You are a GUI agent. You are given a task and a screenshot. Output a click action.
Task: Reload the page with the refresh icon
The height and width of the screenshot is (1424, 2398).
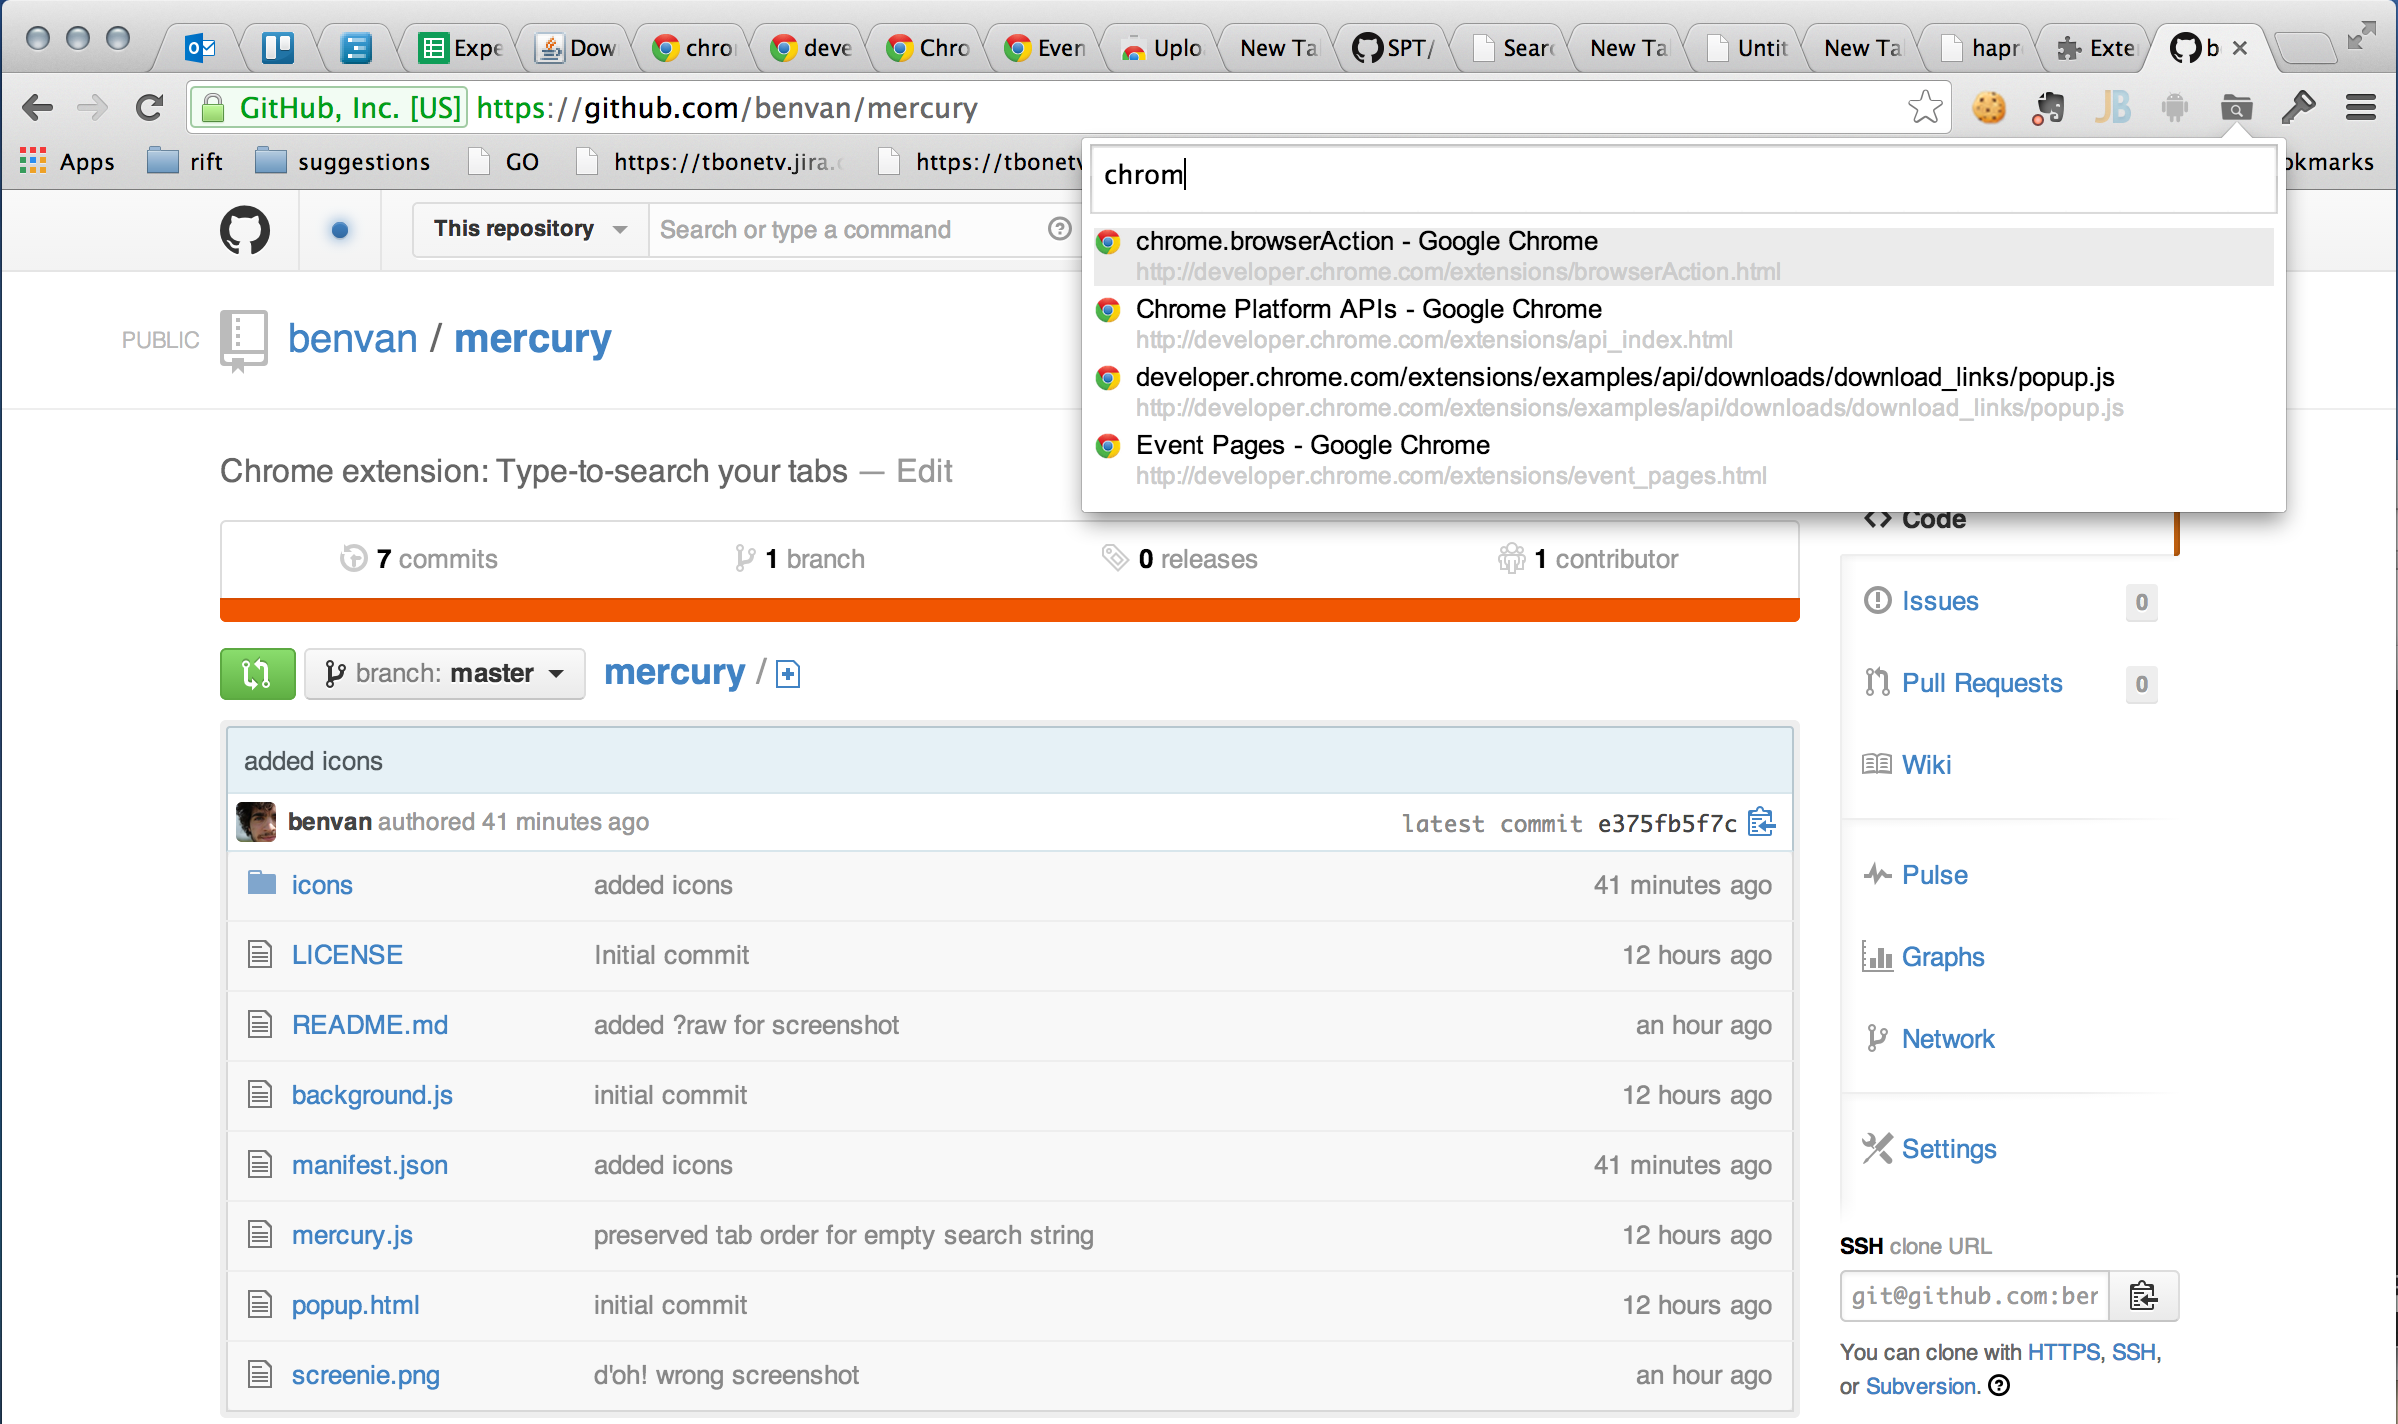click(x=150, y=107)
